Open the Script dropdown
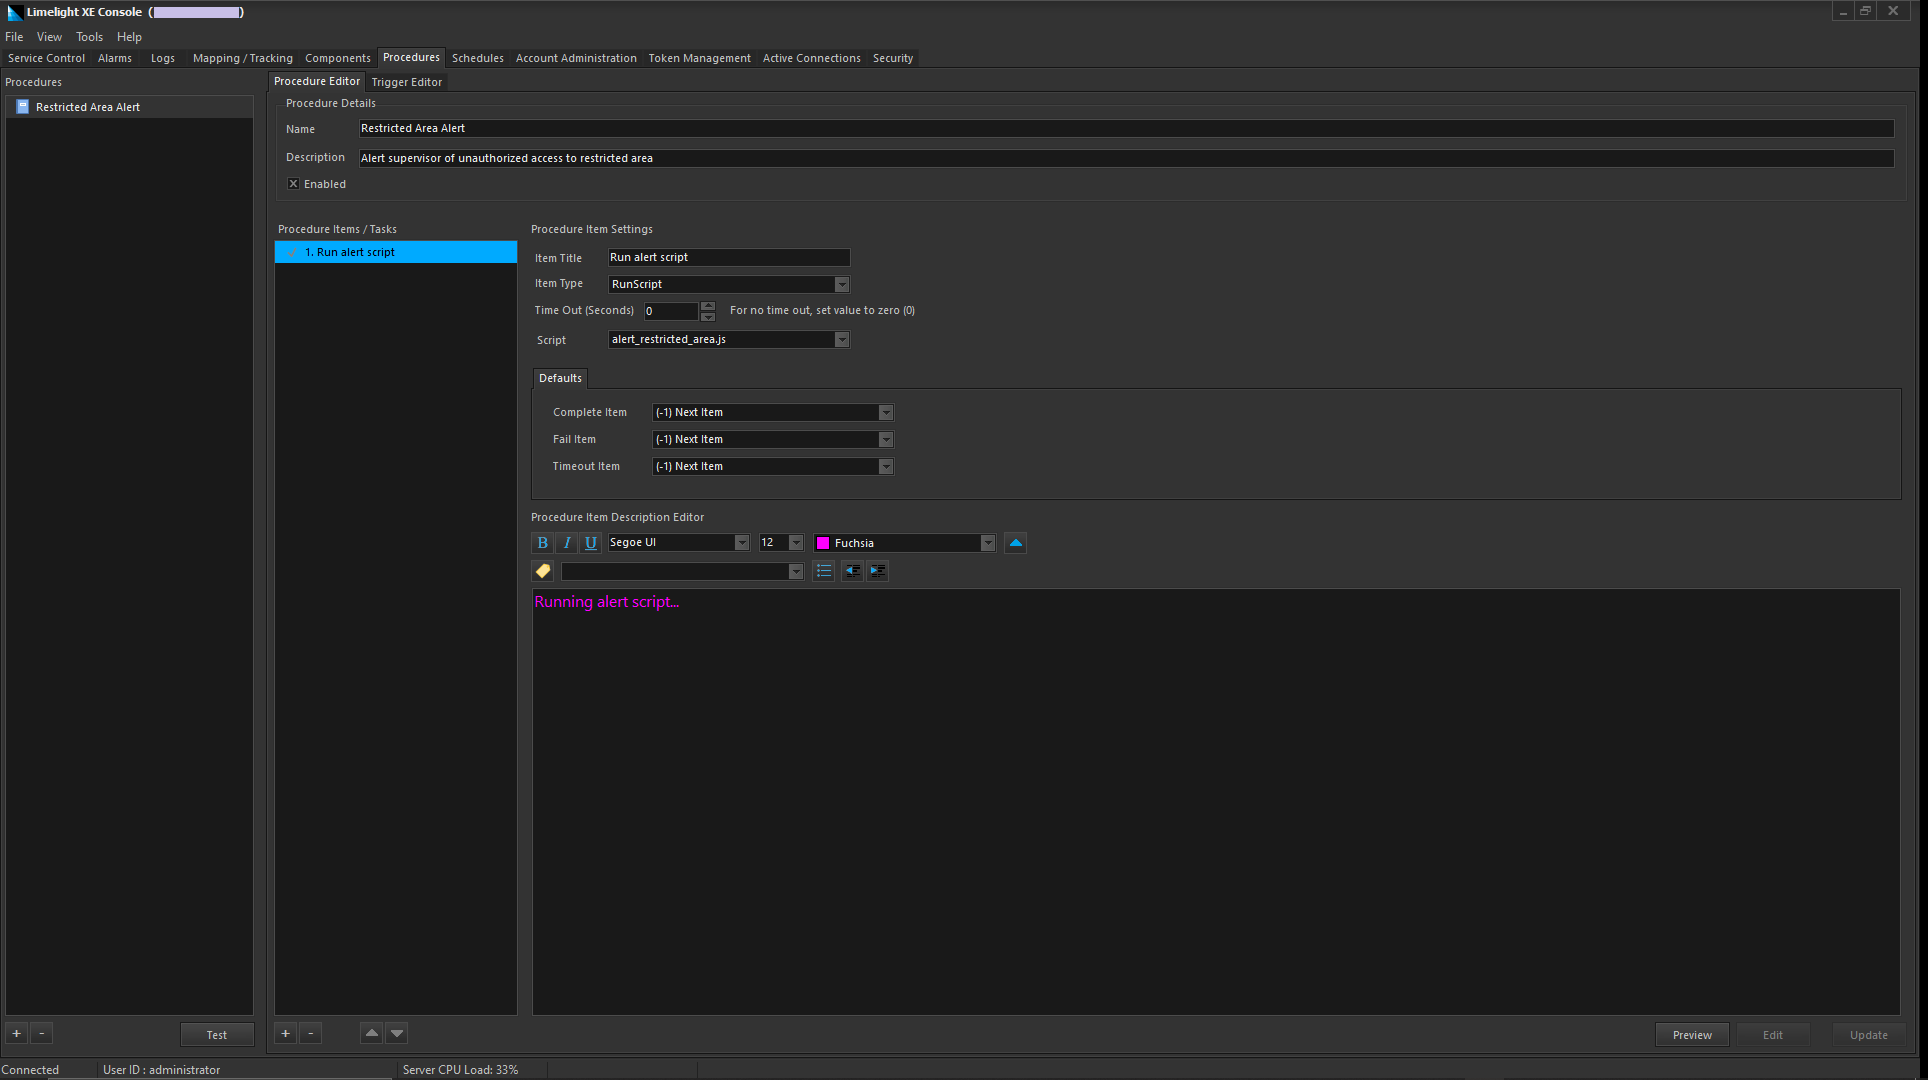The width and height of the screenshot is (1928, 1080). (x=842, y=340)
